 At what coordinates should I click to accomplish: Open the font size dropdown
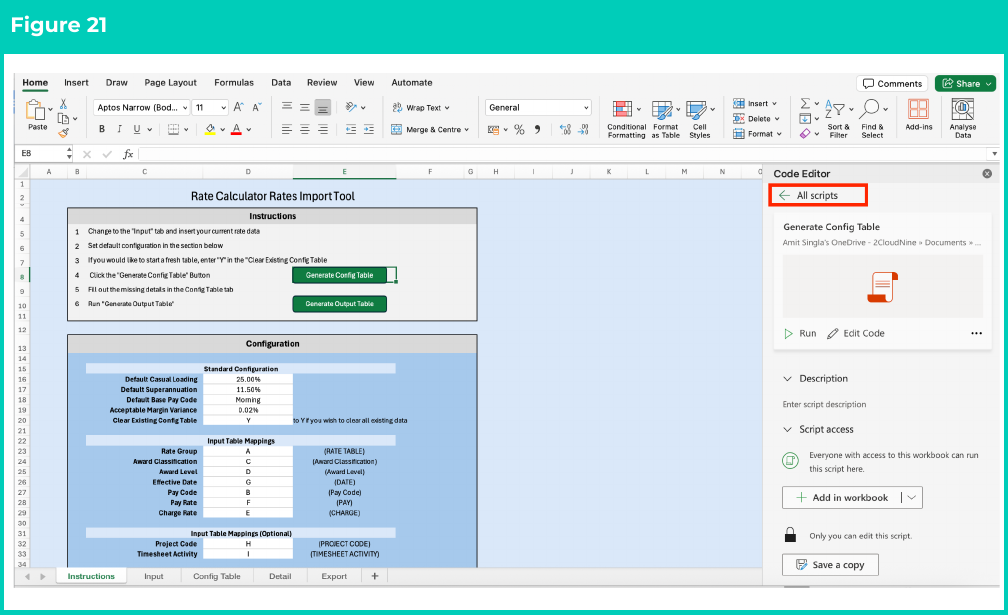tap(223, 108)
